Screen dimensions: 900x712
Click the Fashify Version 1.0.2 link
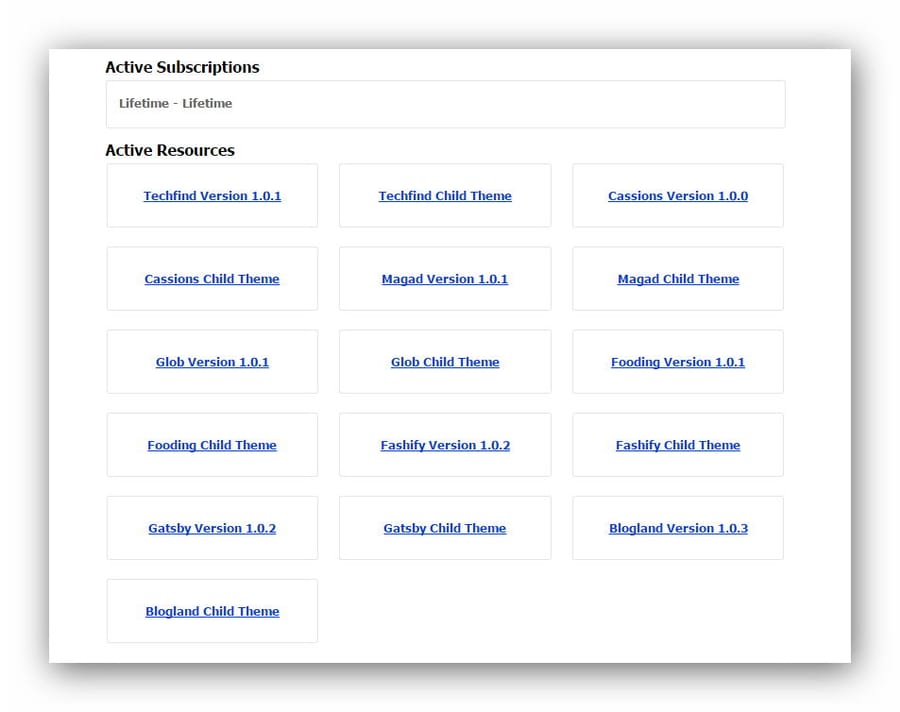pyautogui.click(x=445, y=446)
